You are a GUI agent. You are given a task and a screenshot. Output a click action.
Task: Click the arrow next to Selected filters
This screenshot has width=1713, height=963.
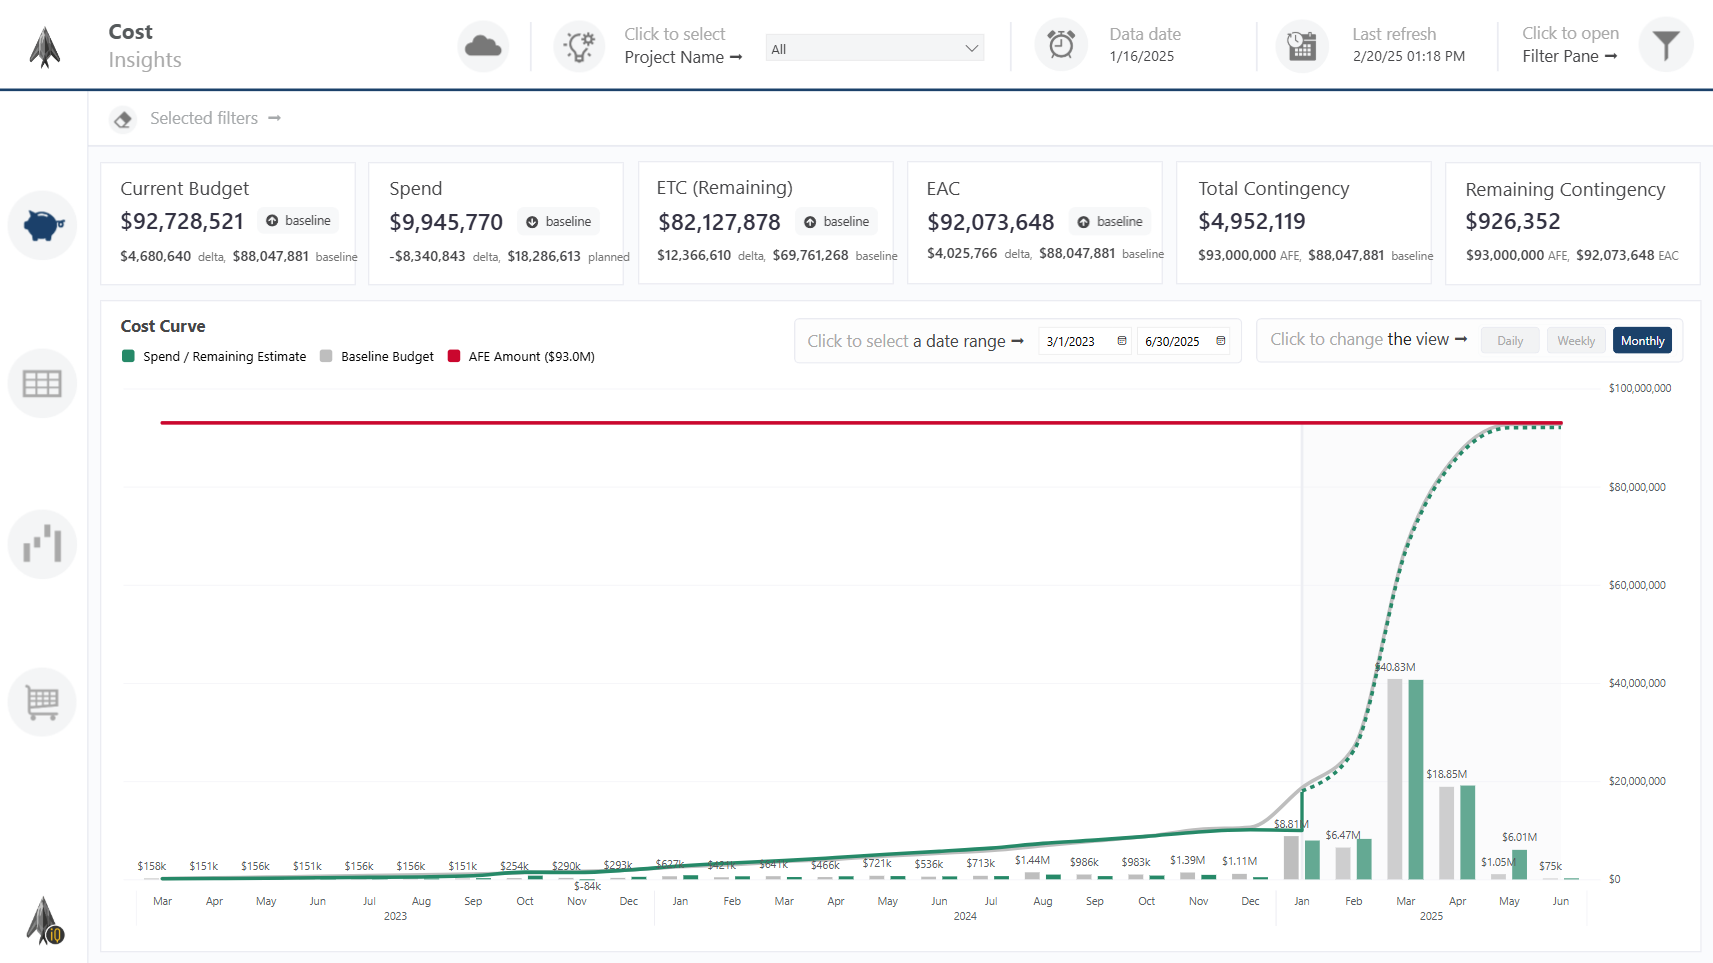click(x=274, y=118)
